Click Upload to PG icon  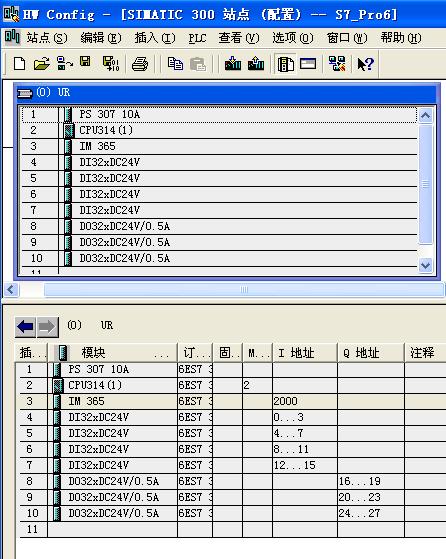(x=256, y=64)
